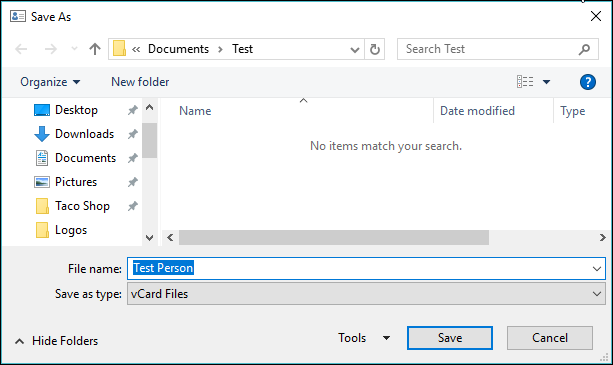Change view with the view icon
The width and height of the screenshot is (613, 365).
tap(525, 82)
